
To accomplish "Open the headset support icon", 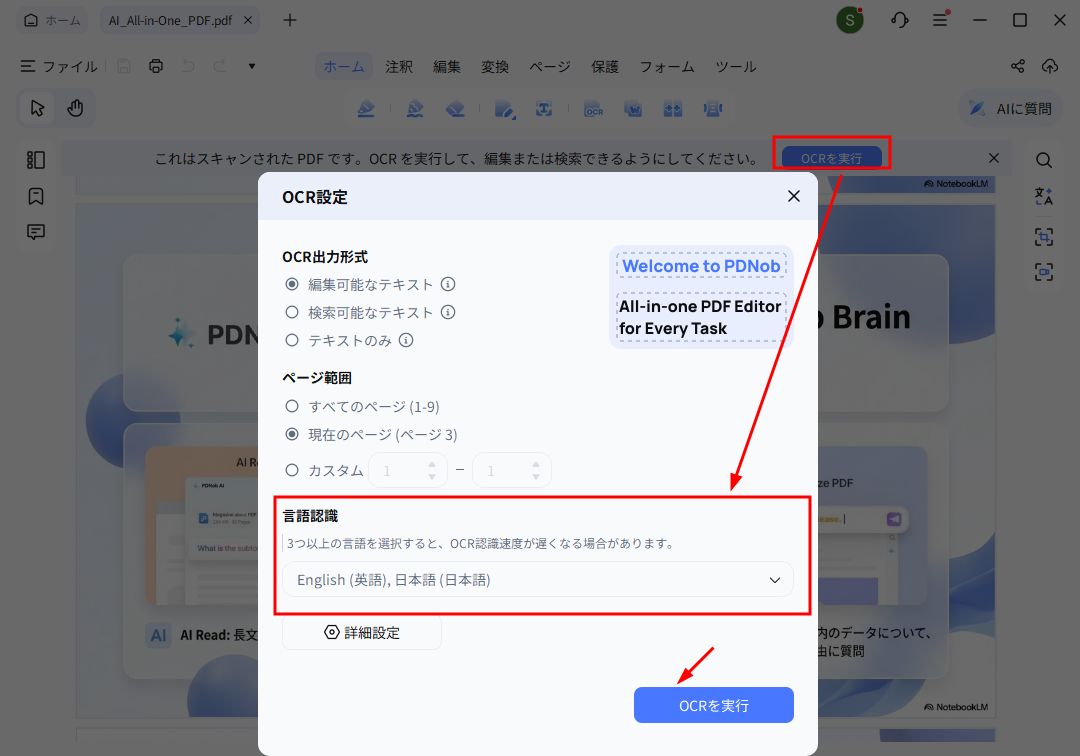I will coord(900,20).
